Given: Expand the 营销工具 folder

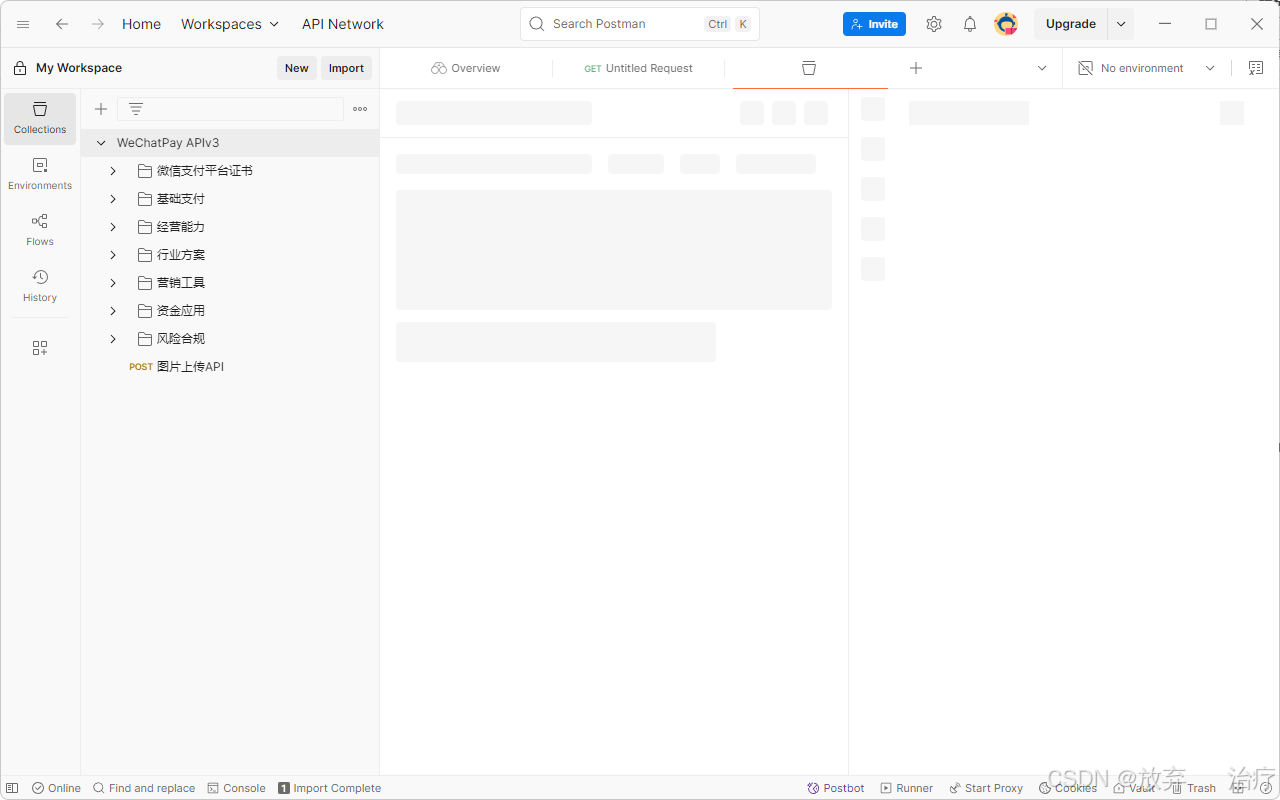Looking at the screenshot, I should [113, 283].
